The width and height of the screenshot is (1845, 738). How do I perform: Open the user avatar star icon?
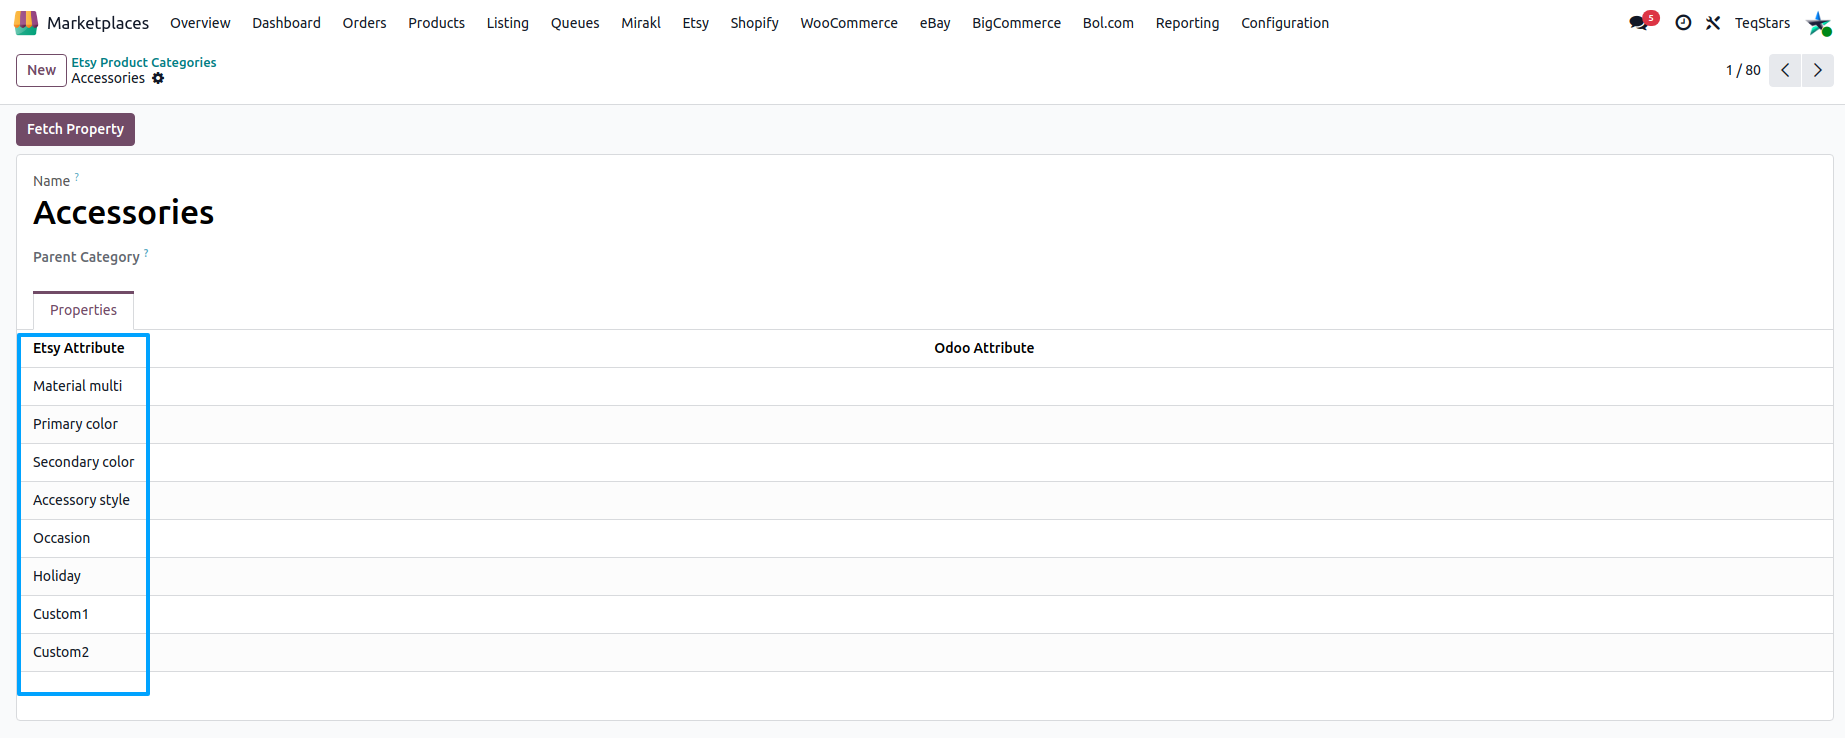click(1818, 22)
